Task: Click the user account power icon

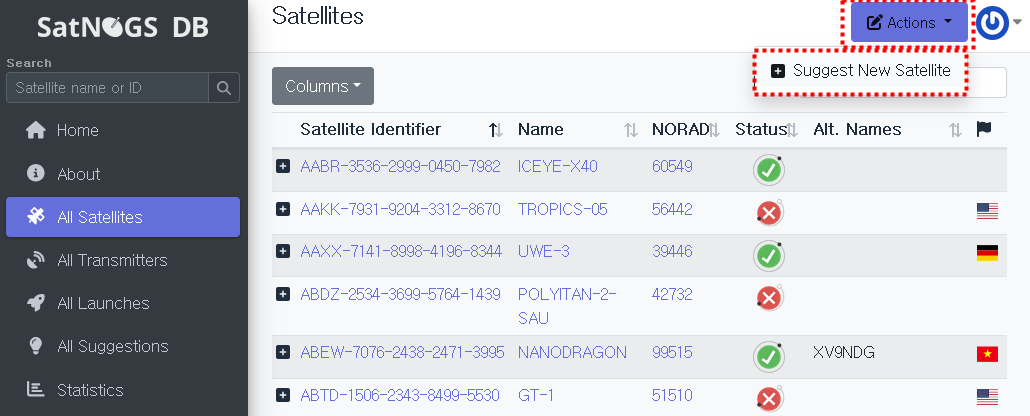Action: (x=991, y=23)
